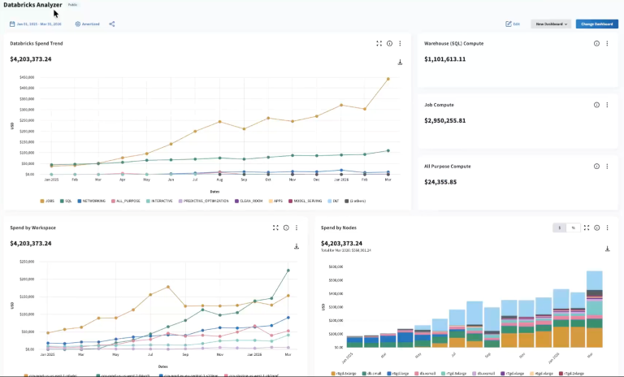The image size is (624, 377).
Task: Open the date range picker with calendar icon
Action: click(x=35, y=24)
